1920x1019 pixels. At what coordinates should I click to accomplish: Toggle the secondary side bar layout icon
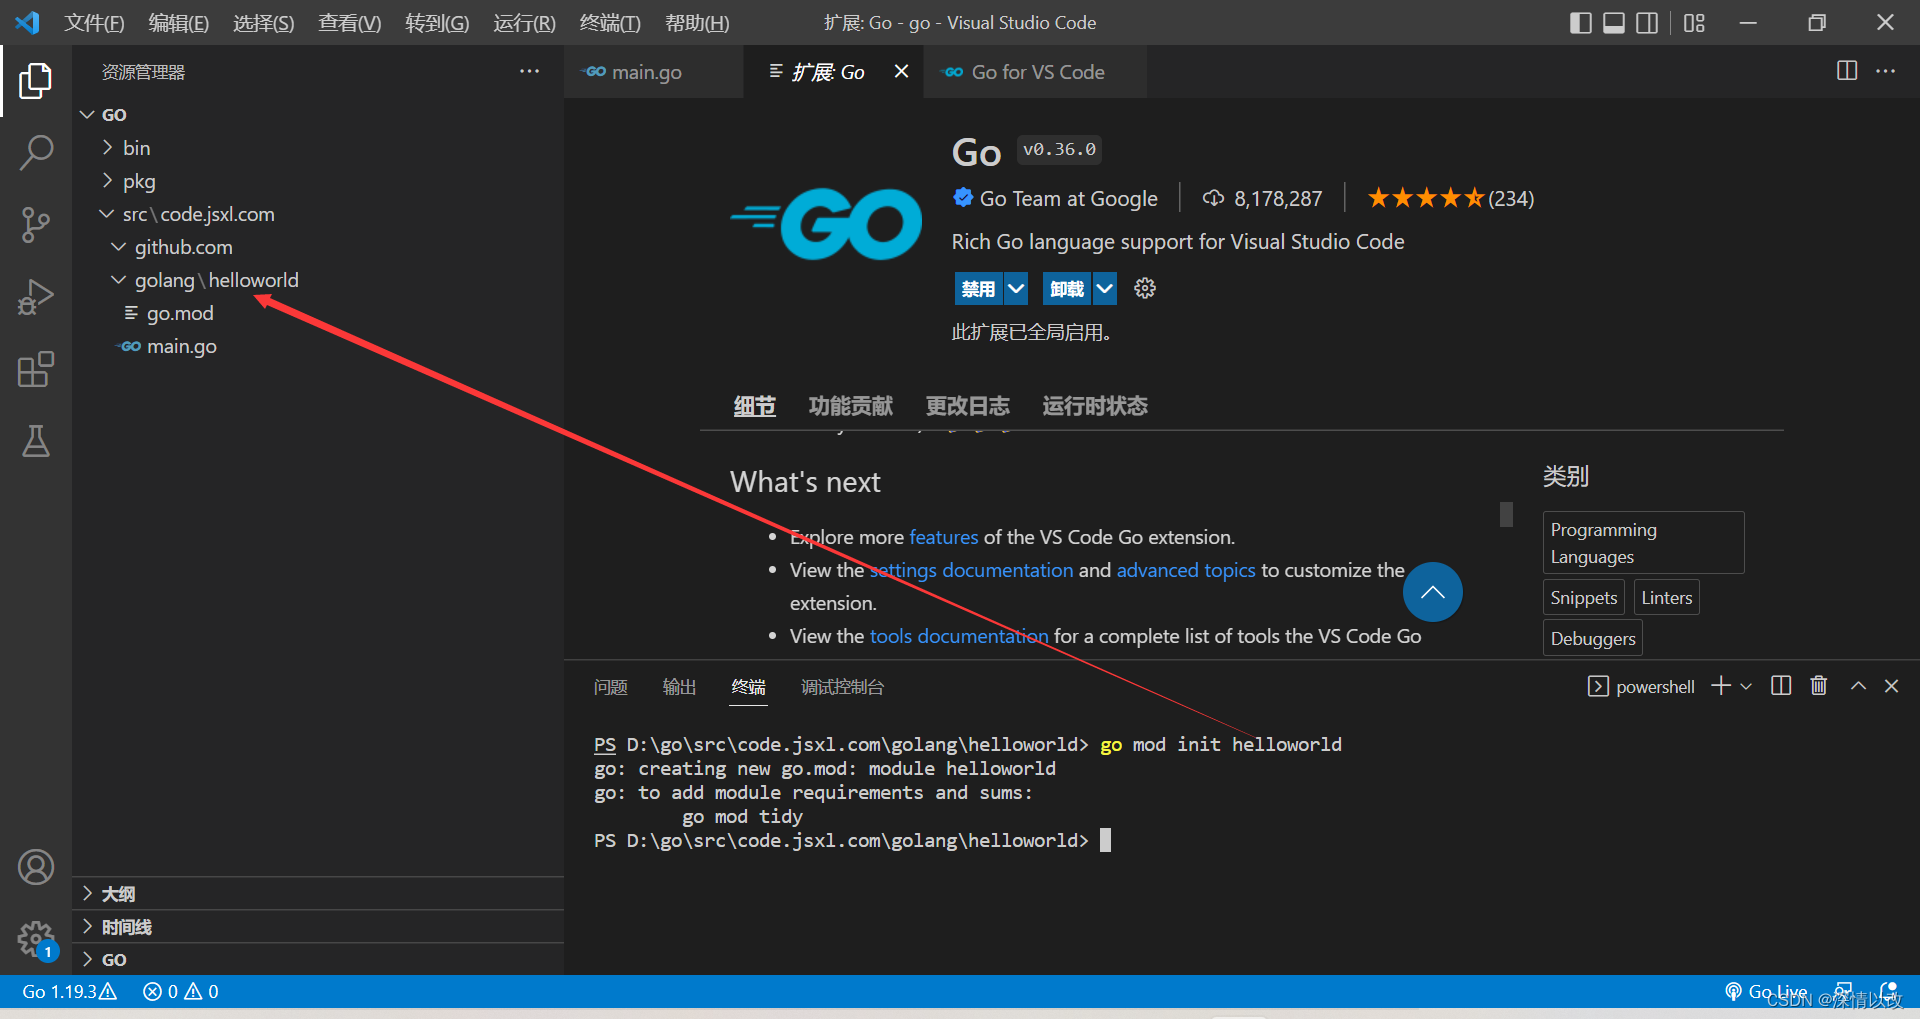pos(1647,23)
